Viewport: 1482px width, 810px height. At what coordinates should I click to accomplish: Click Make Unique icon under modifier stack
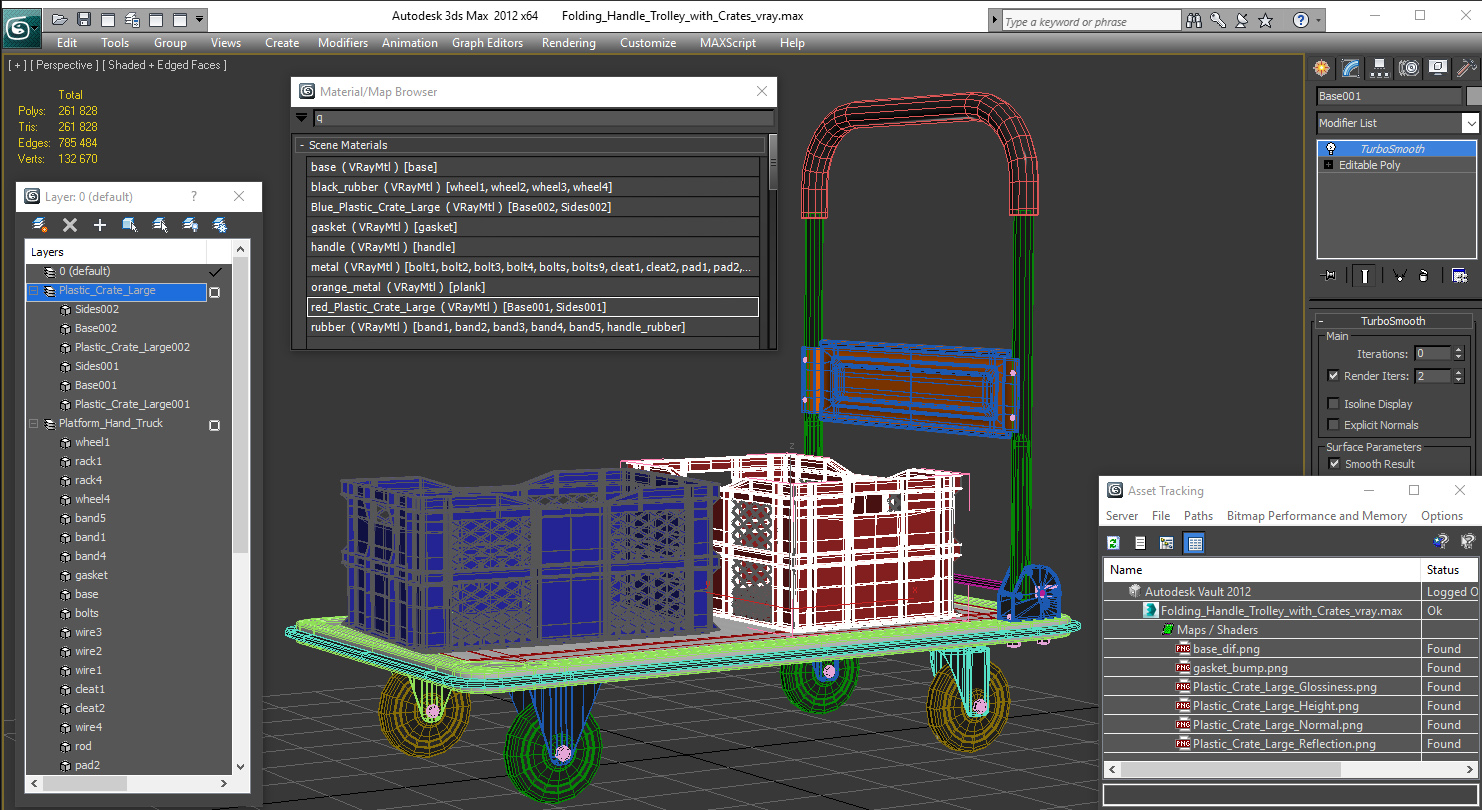[1399, 275]
